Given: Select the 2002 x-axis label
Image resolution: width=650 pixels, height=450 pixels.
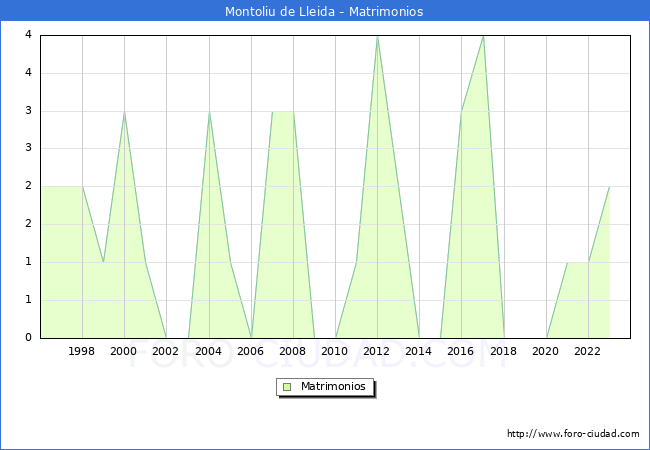Looking at the screenshot, I should pyautogui.click(x=165, y=351).
